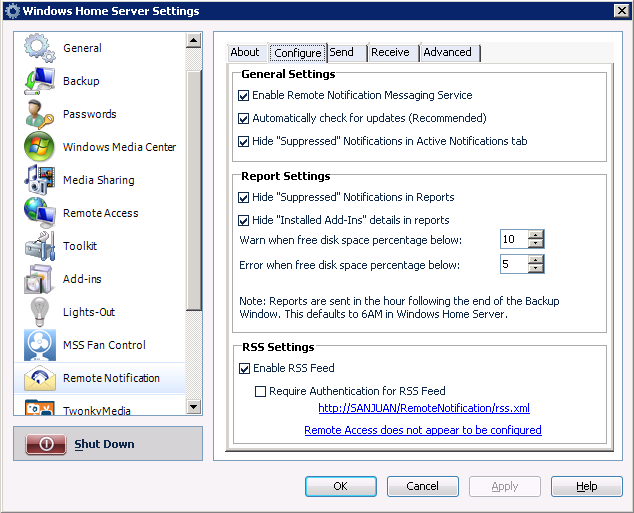Open the Windows Media Center orb icon

coord(39,147)
